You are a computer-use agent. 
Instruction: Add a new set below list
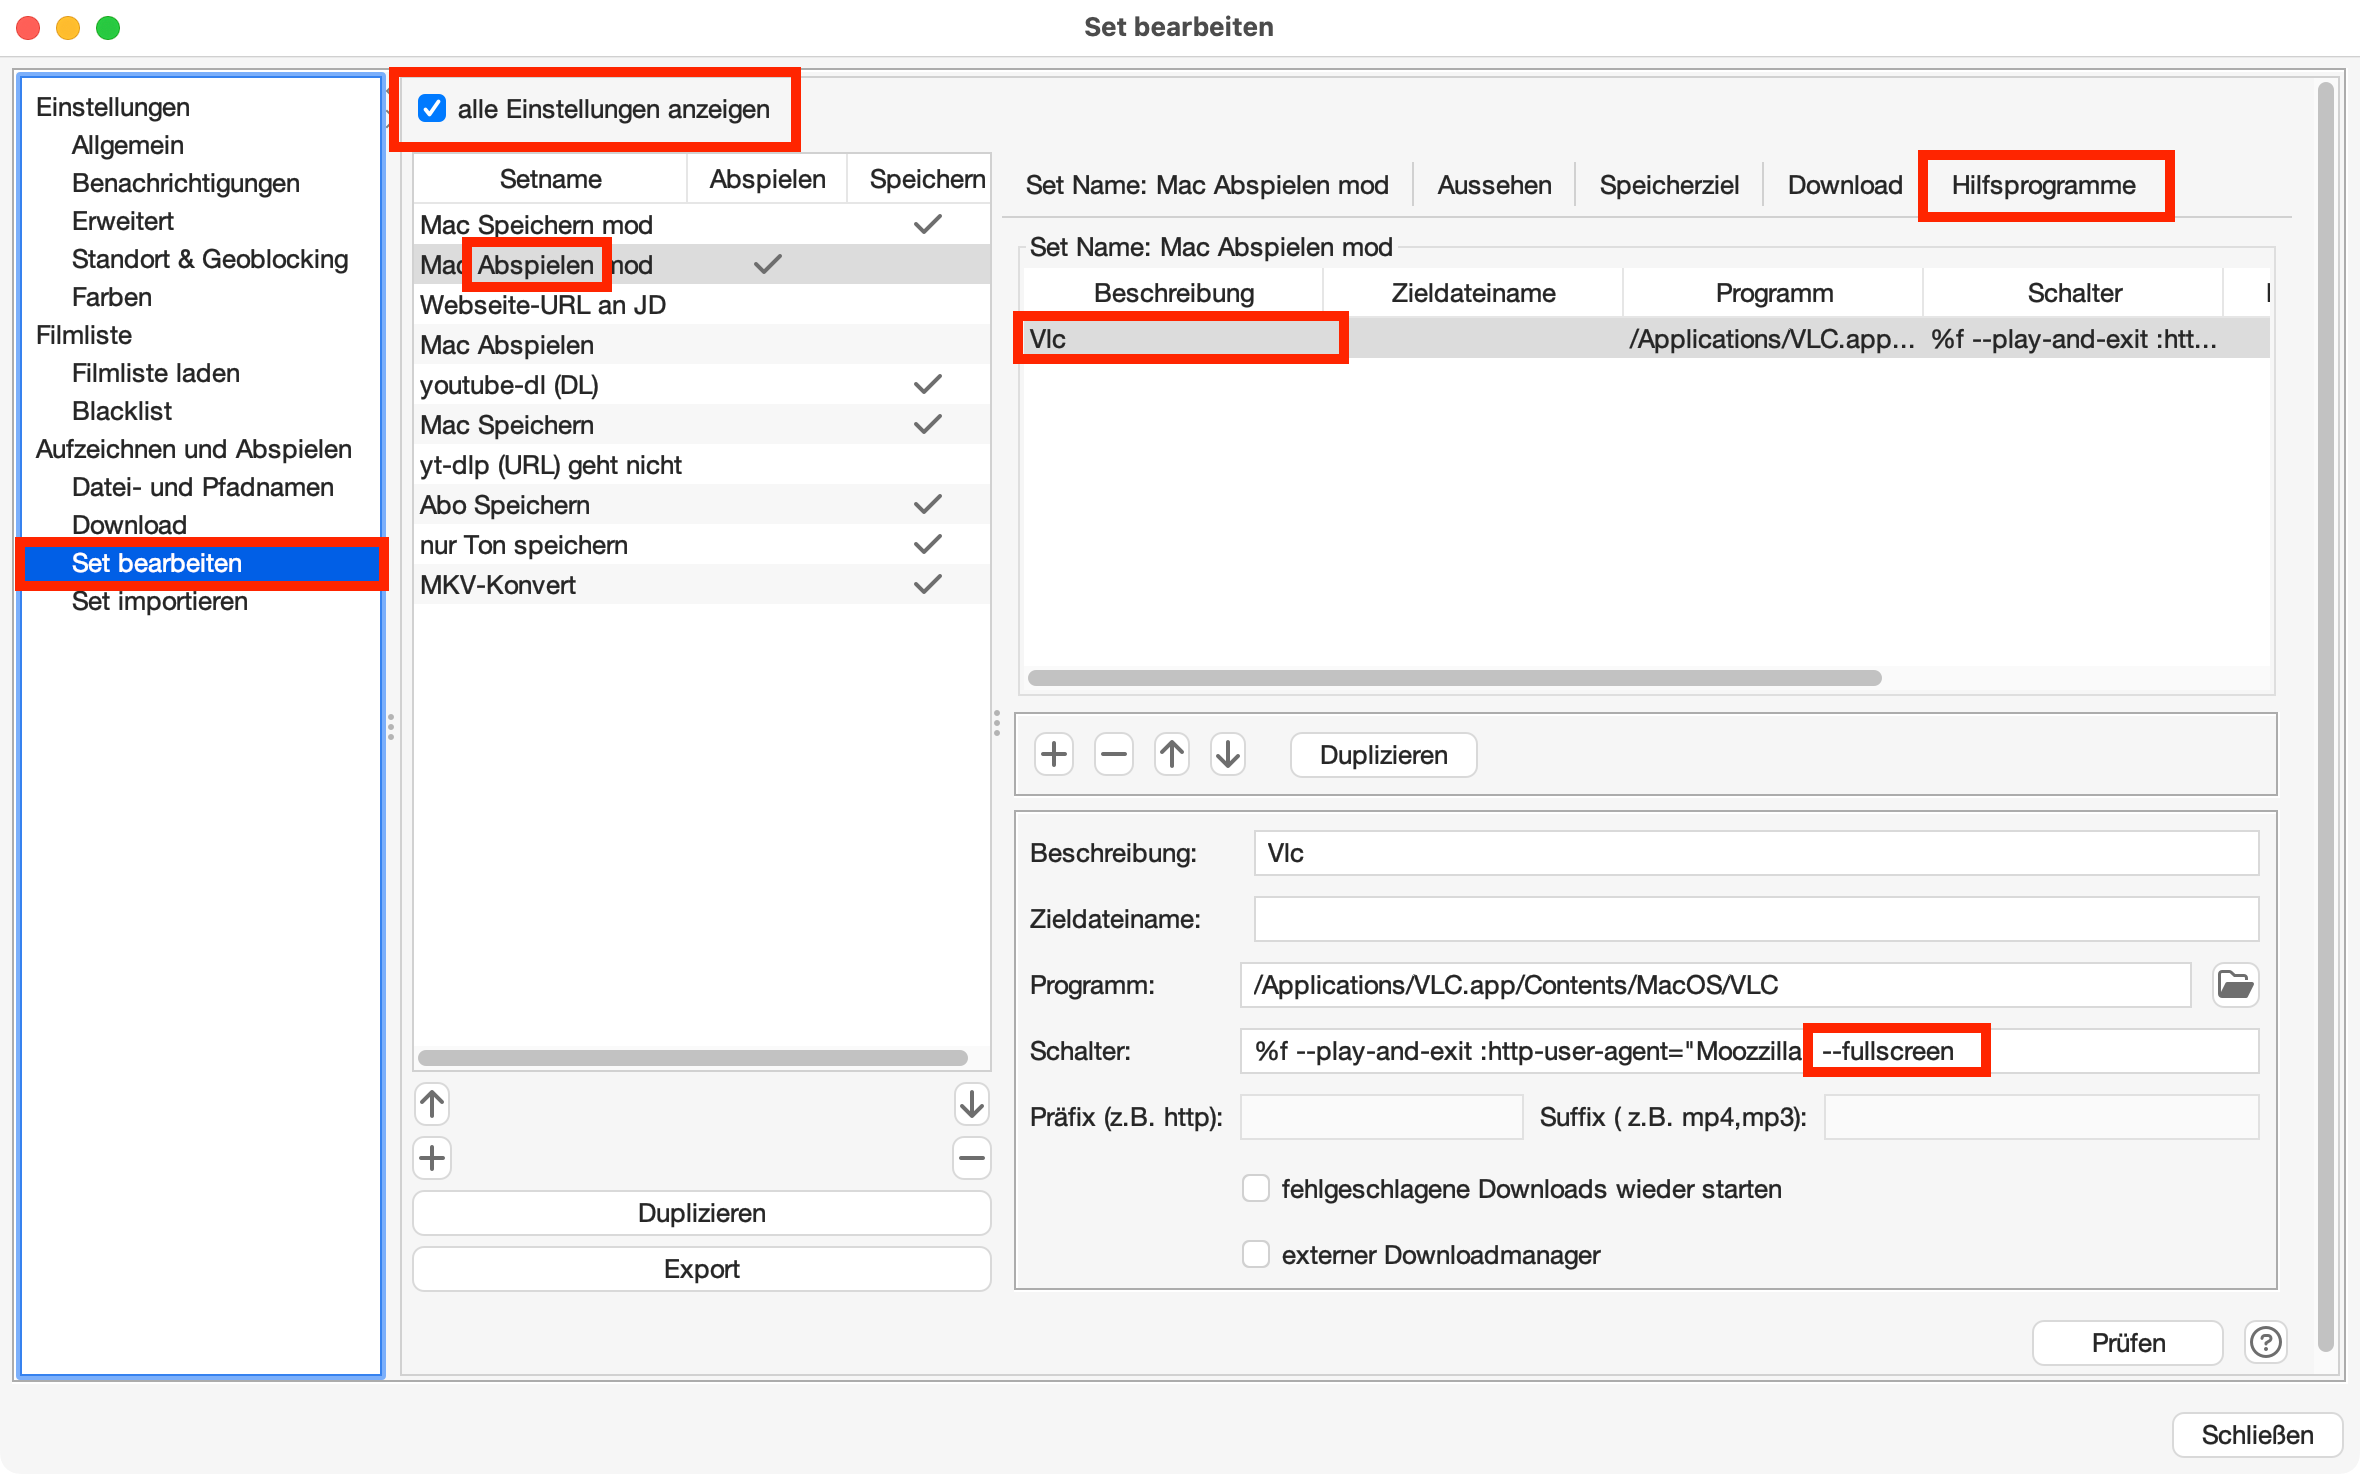pyautogui.click(x=432, y=1158)
